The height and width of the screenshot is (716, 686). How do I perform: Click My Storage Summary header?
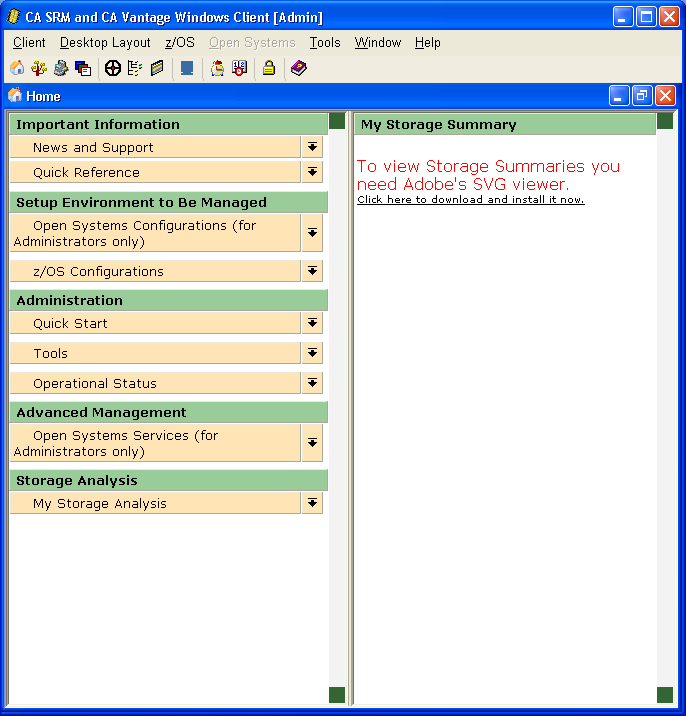click(505, 124)
